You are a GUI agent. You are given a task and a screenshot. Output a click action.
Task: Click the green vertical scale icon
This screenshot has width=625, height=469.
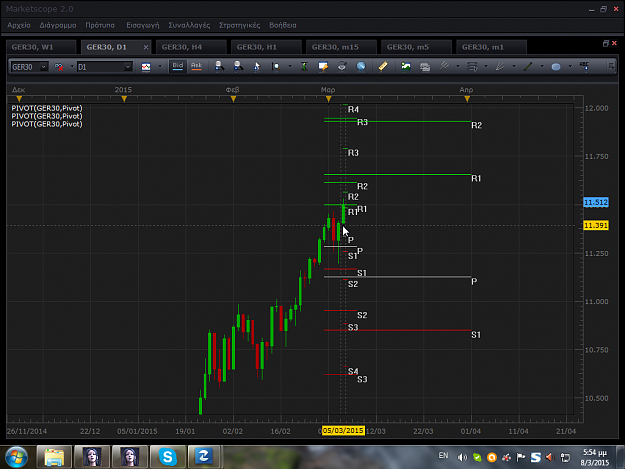click(304, 66)
